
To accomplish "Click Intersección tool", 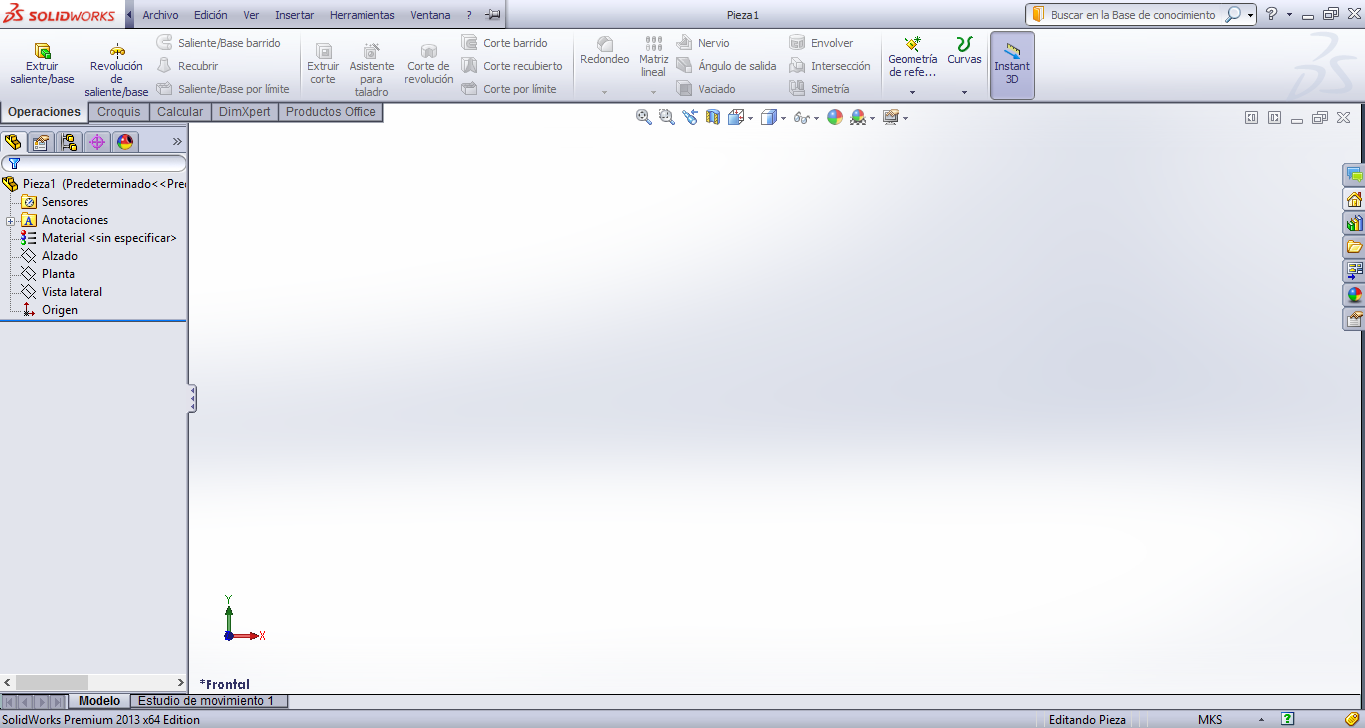I will 830,66.
